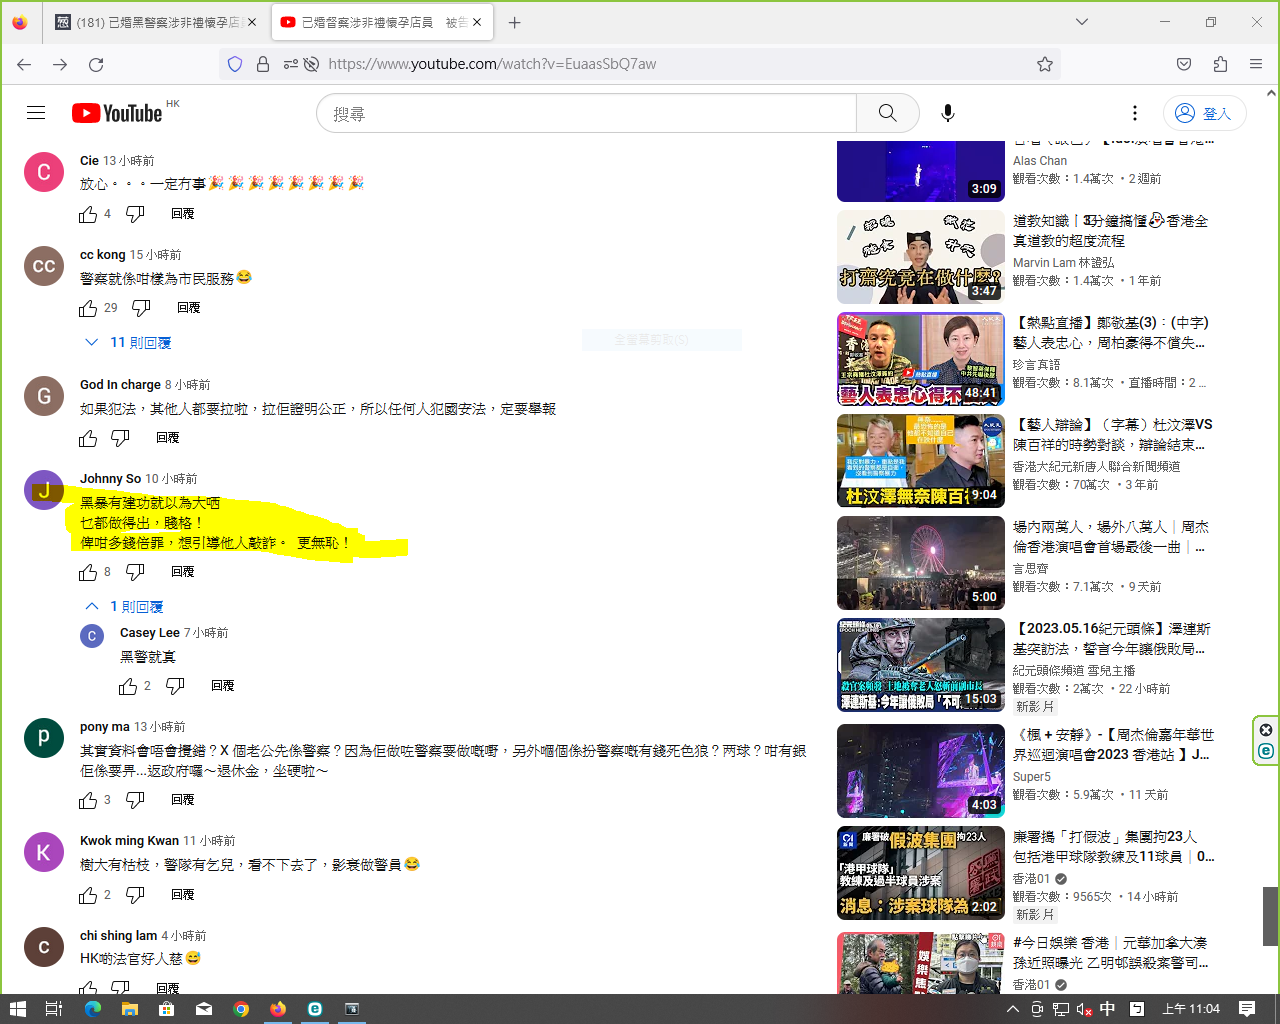Open the Ferris wheel concert thumbnail
Screen dimensions: 1280x1024
click(921, 563)
